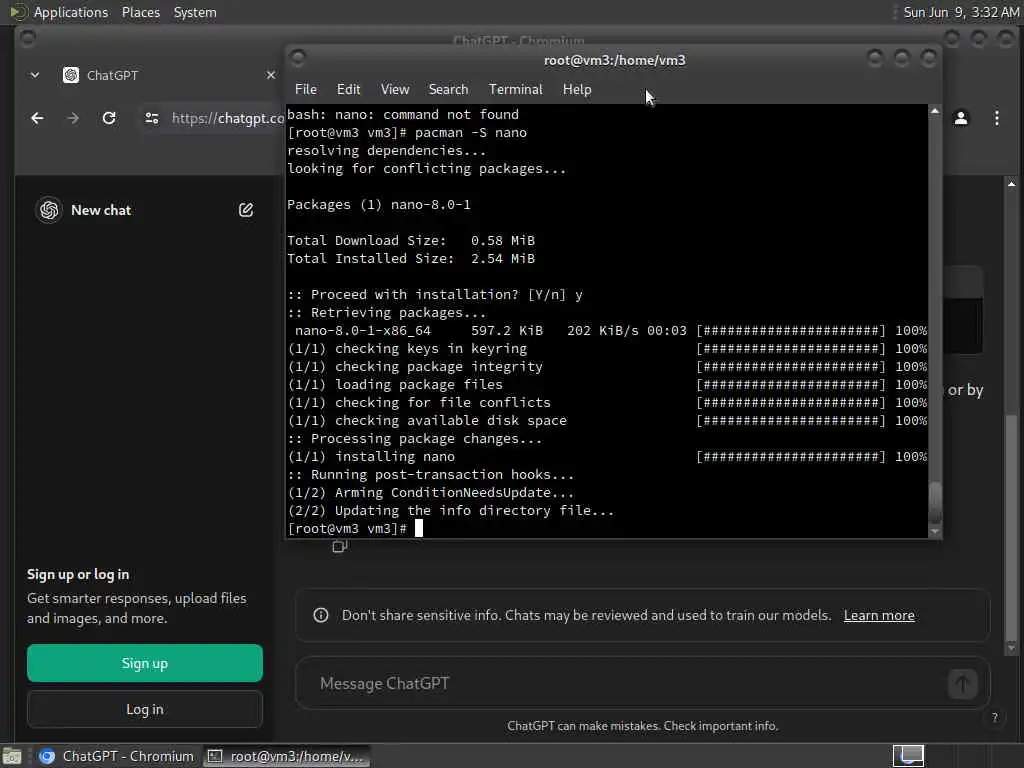Click the New chat label

pyautogui.click(x=101, y=210)
